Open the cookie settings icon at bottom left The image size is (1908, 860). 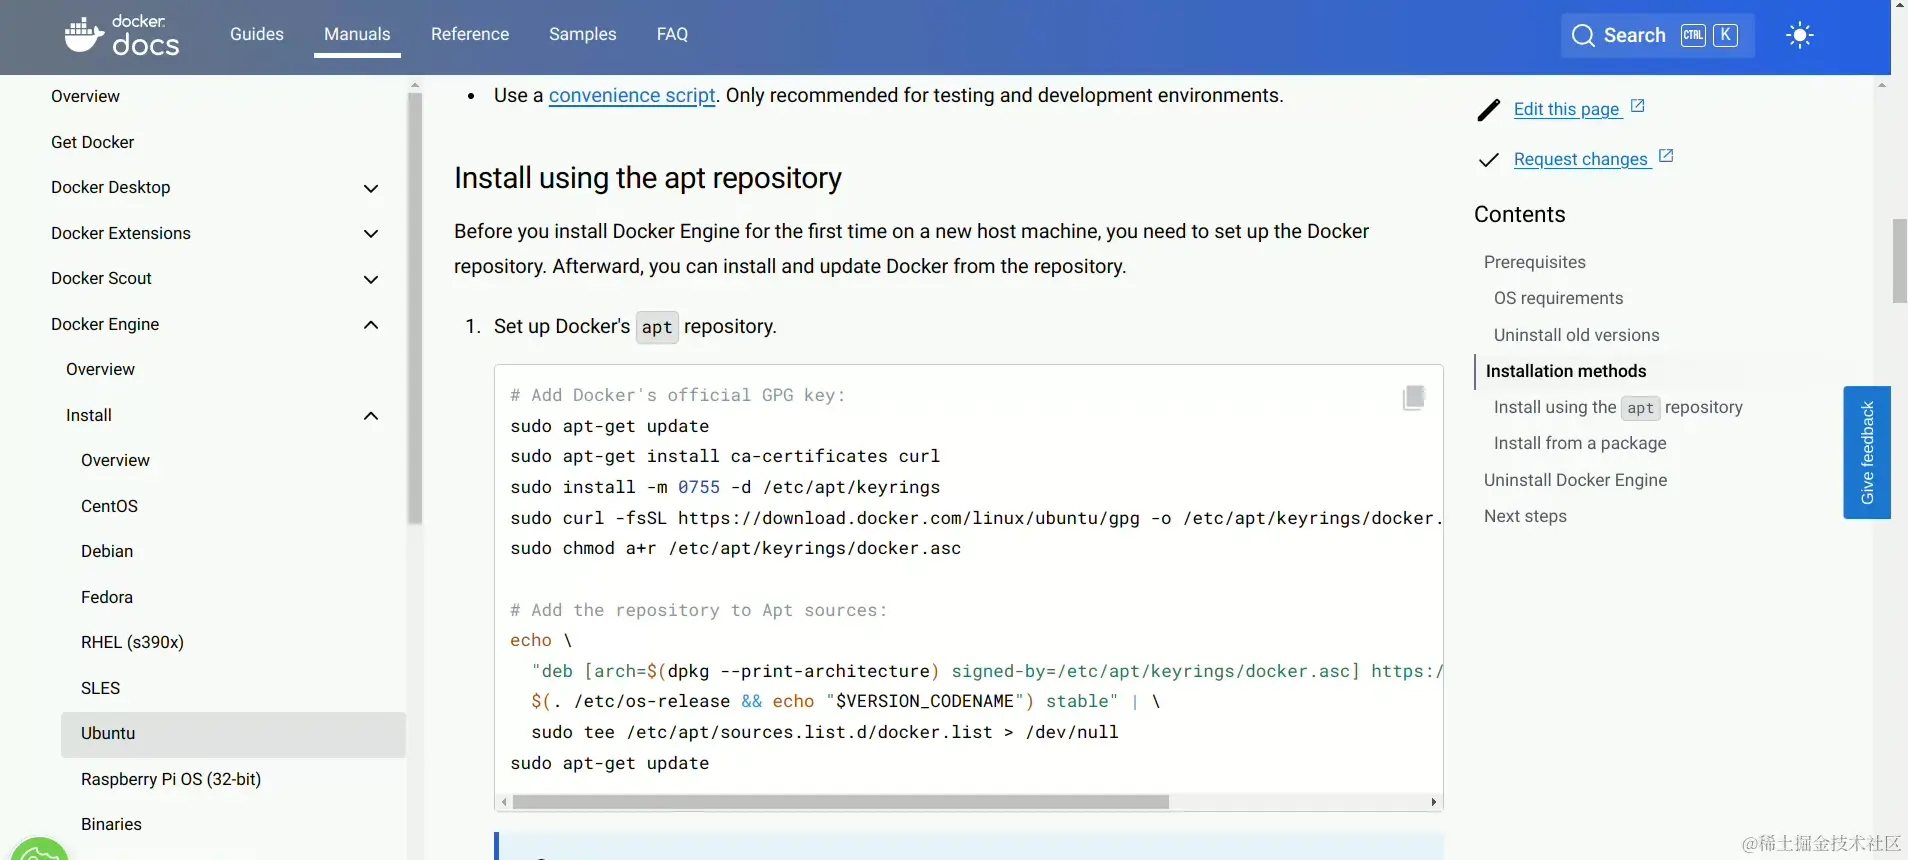(x=39, y=849)
